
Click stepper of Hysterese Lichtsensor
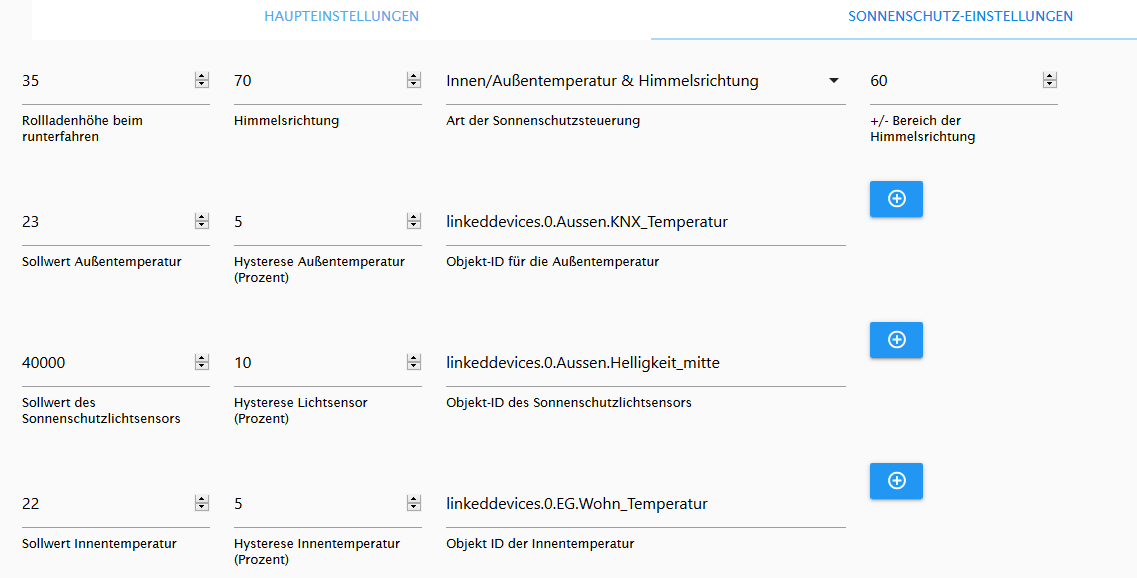(x=413, y=362)
